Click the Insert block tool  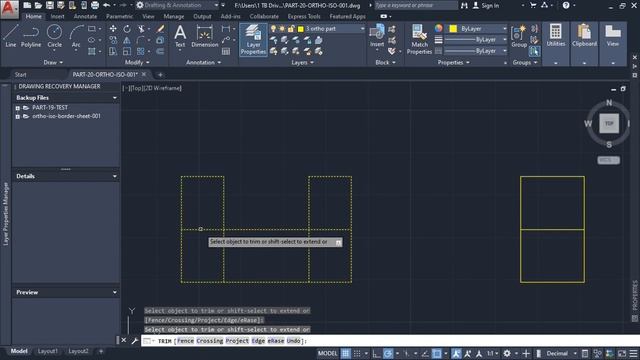(377, 36)
